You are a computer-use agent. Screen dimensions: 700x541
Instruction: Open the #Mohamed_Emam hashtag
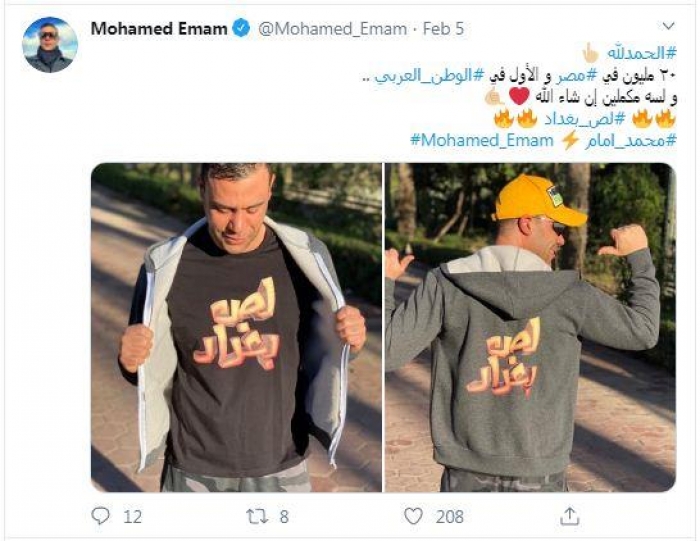482,141
